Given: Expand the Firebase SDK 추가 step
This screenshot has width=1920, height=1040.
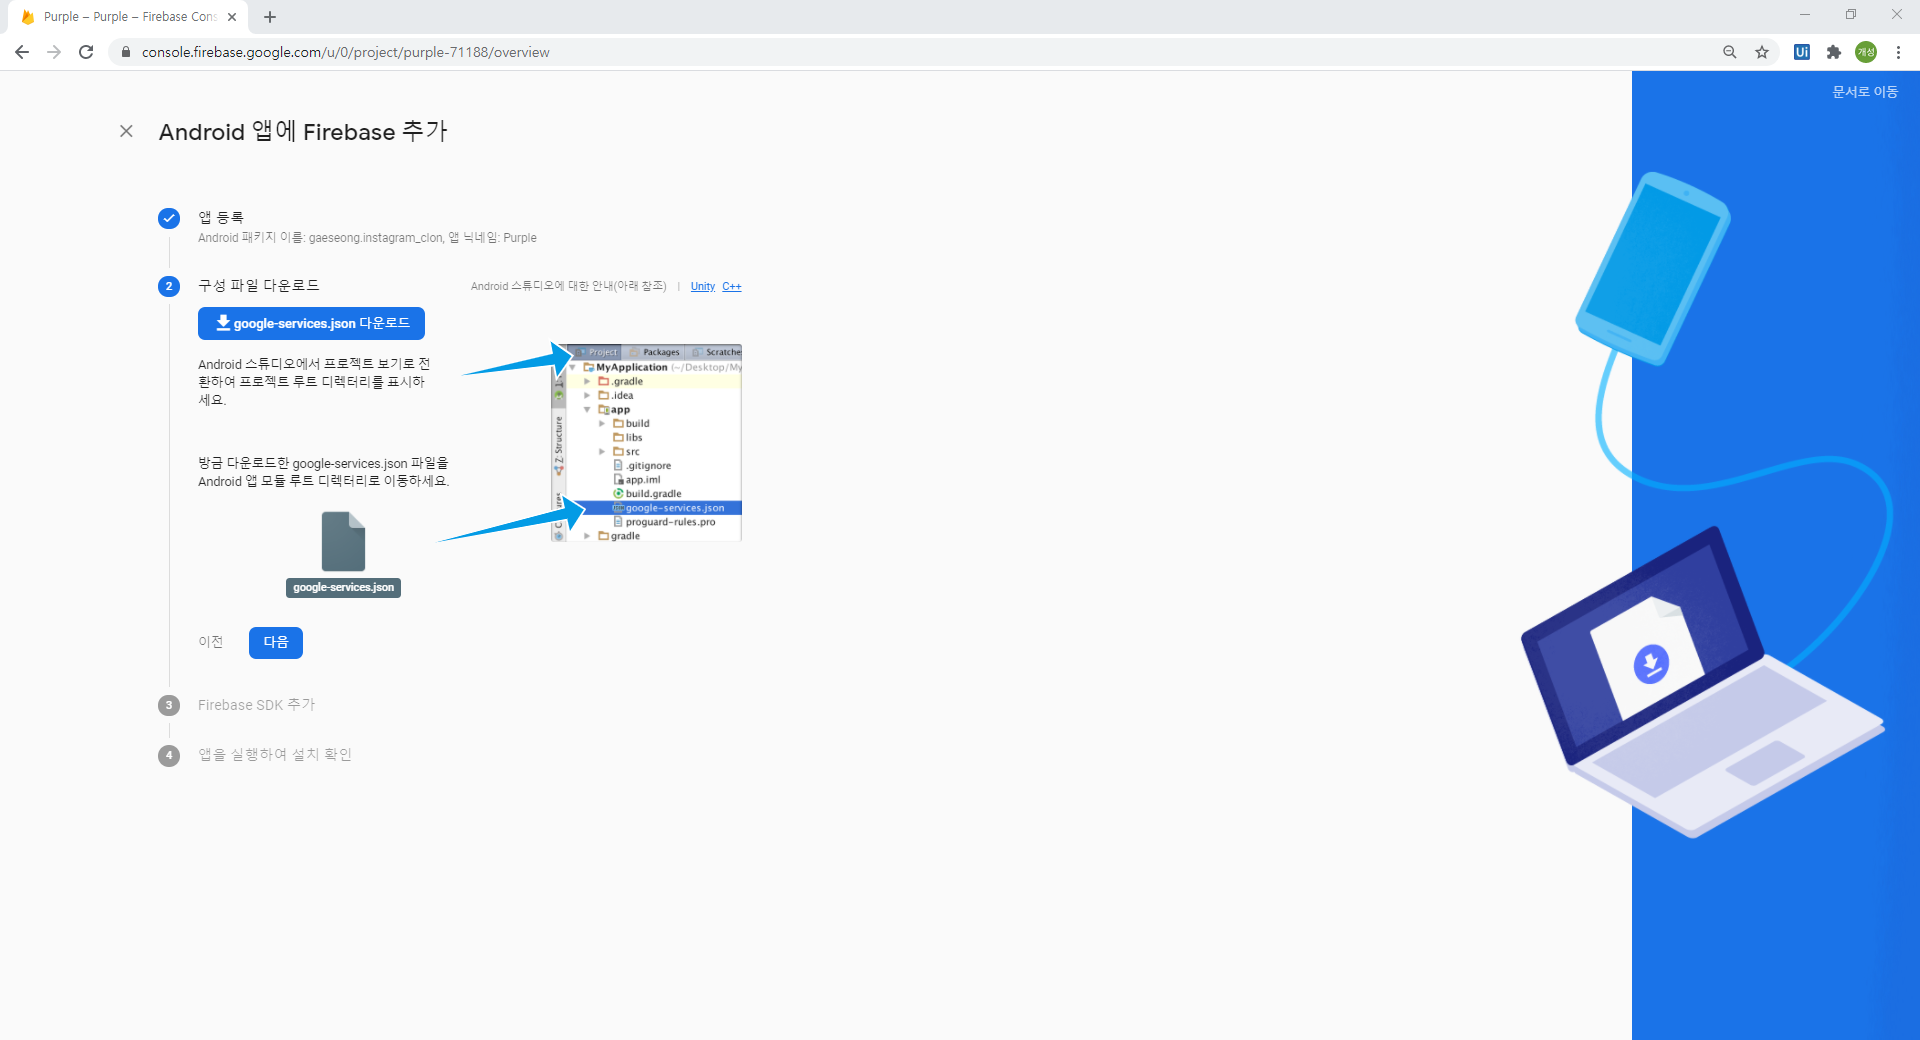Looking at the screenshot, I should [257, 705].
